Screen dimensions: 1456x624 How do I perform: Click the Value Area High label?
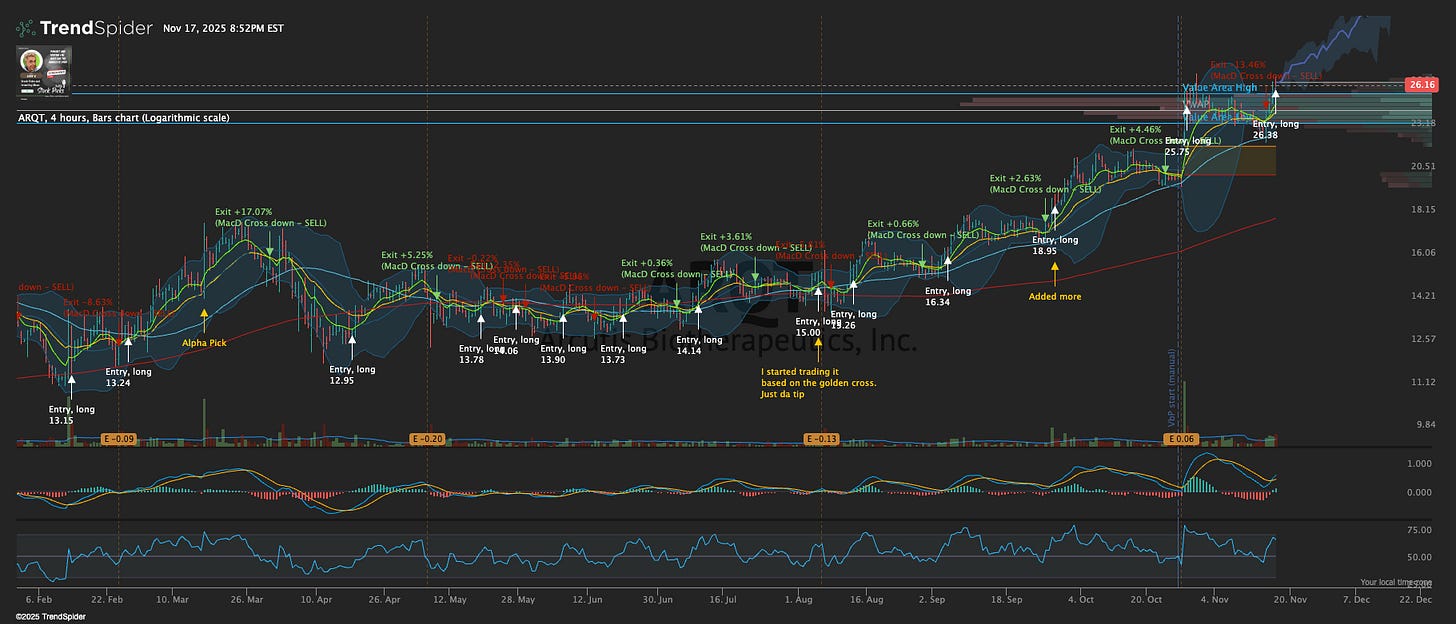[1220, 88]
